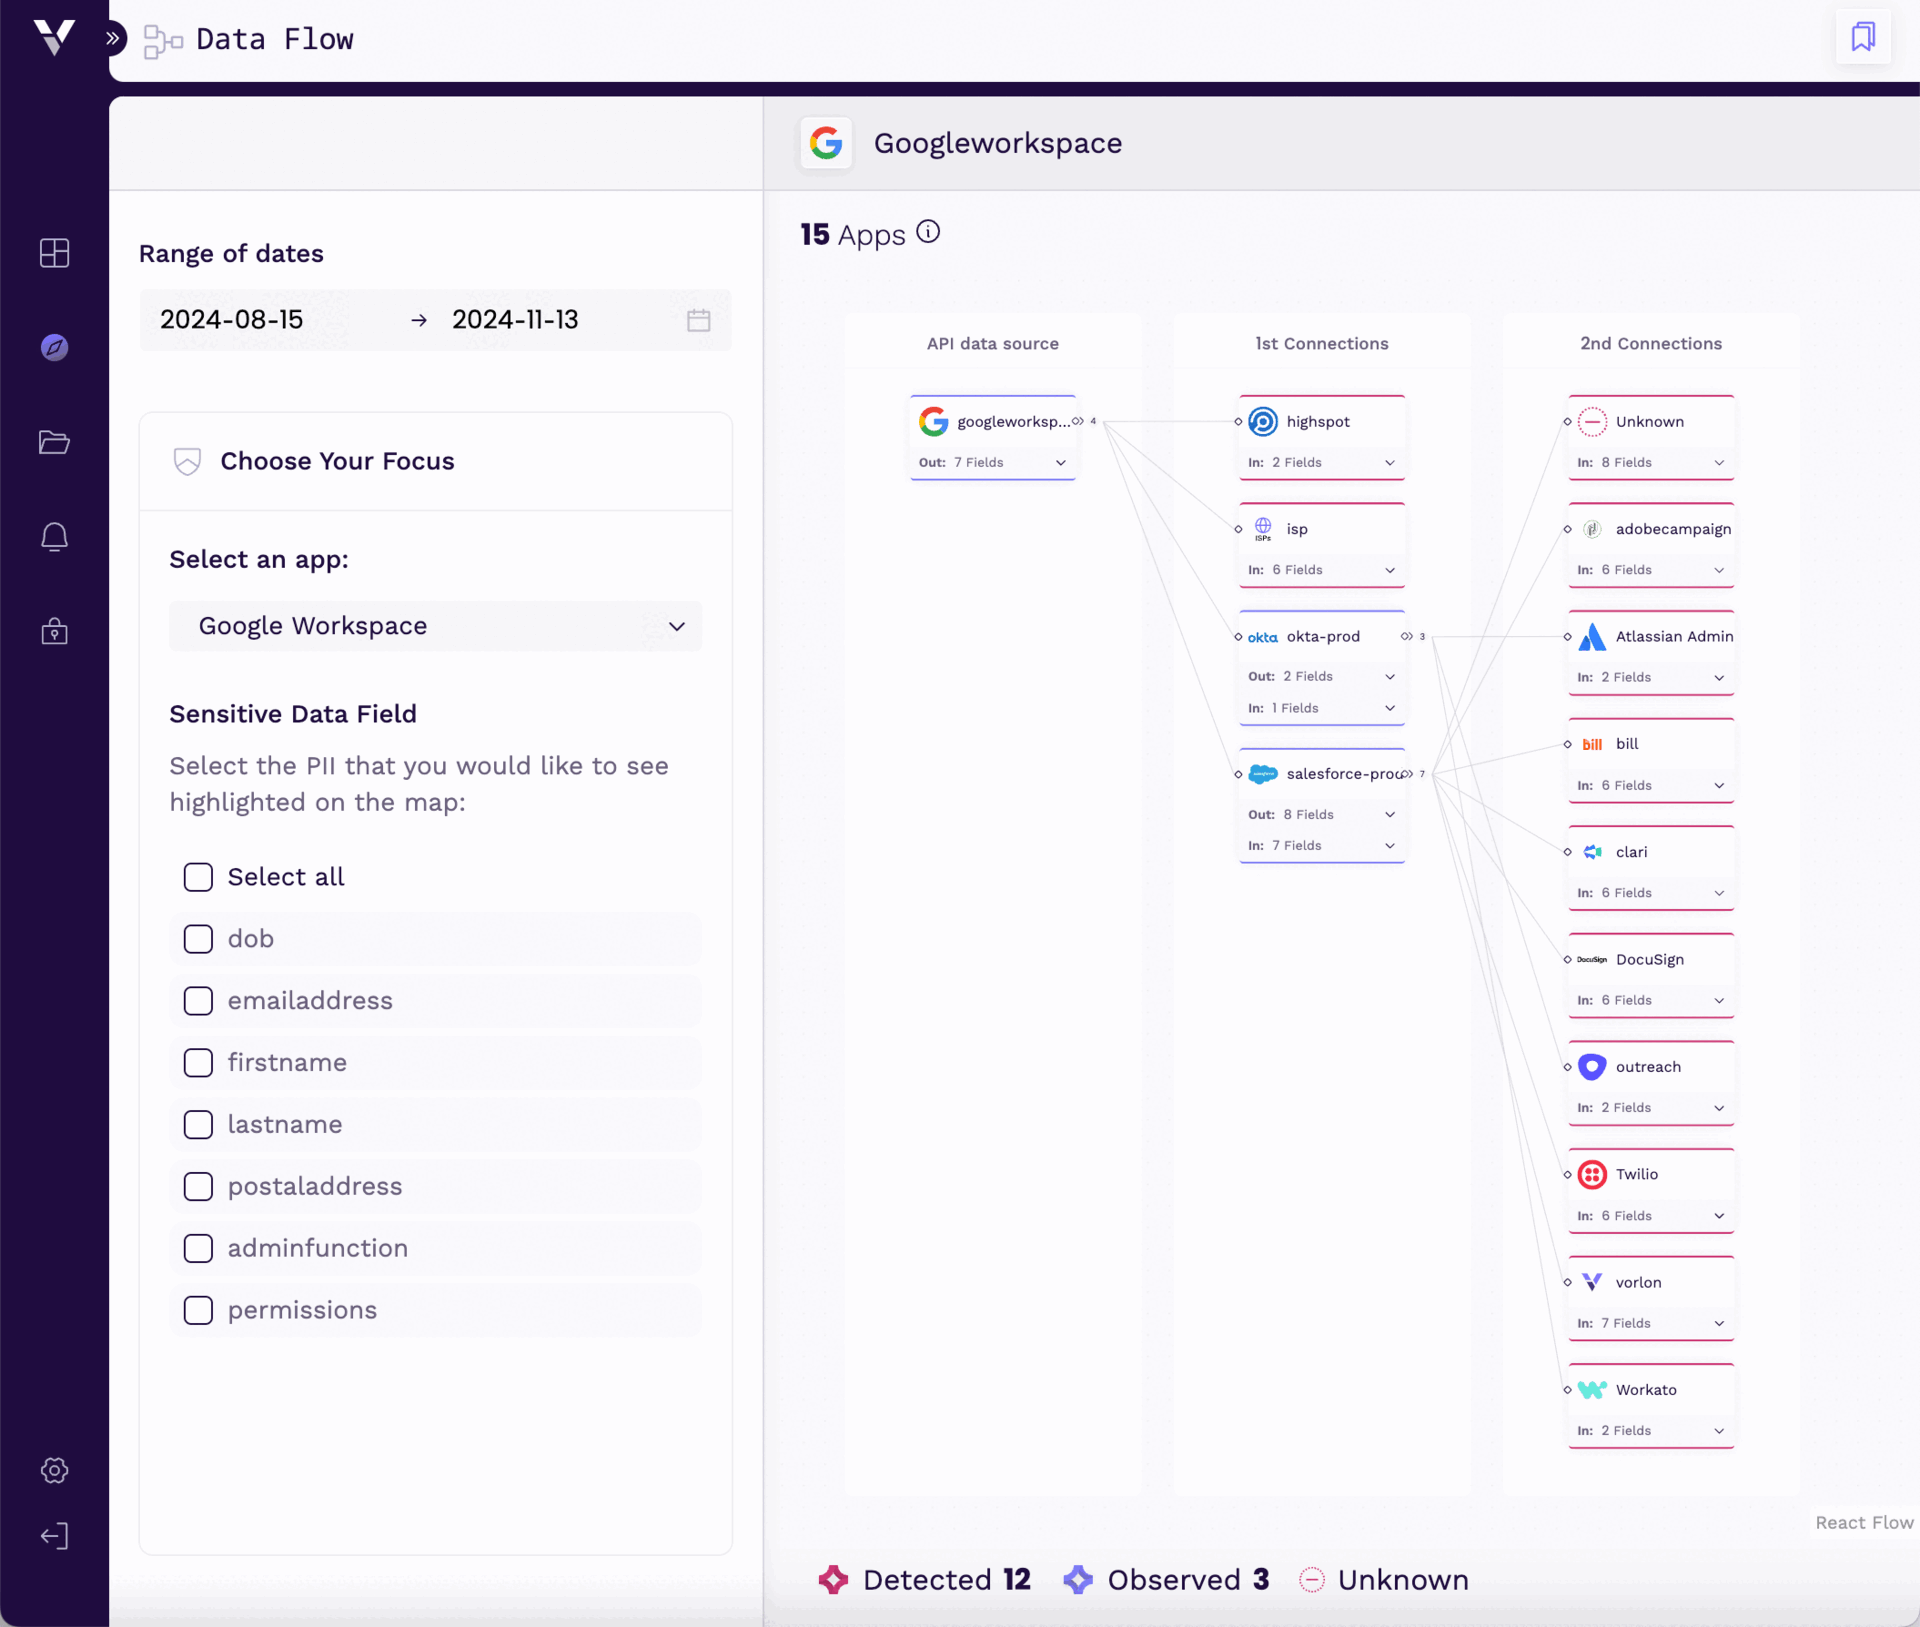
Task: Open the calendar icon in date range
Action: (698, 320)
